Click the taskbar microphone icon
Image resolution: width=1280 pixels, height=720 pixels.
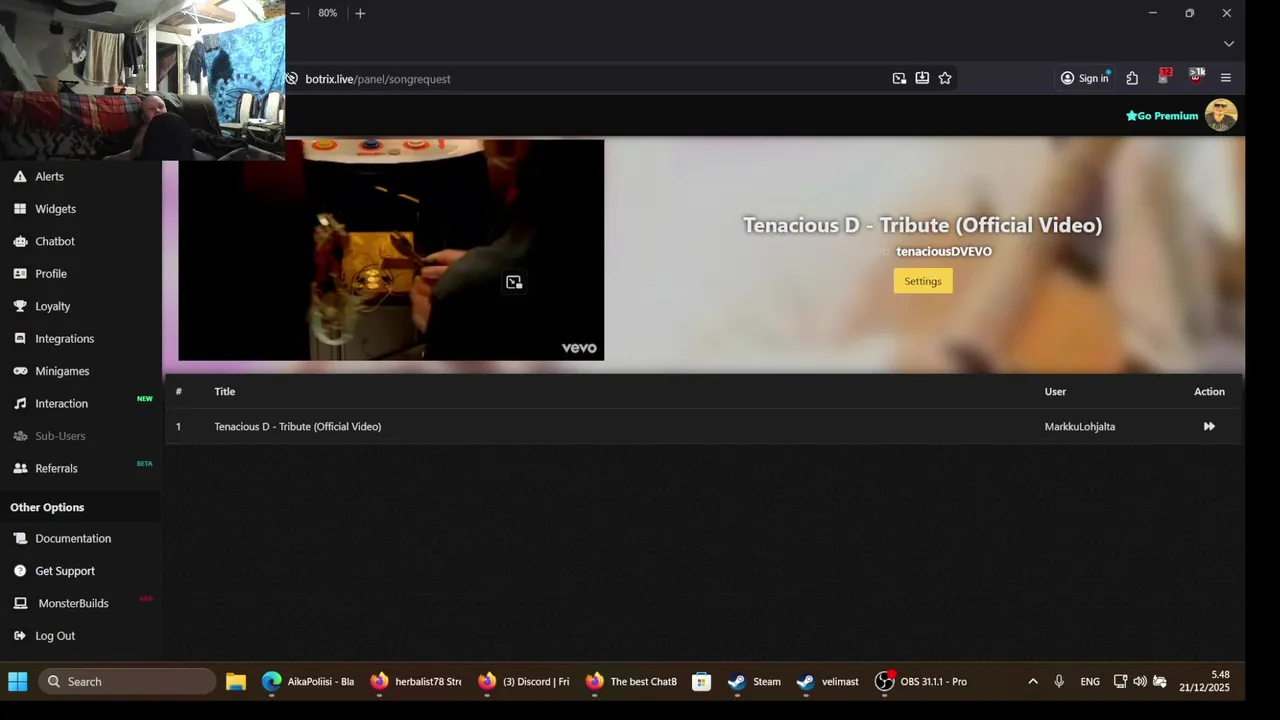[x=1059, y=681]
